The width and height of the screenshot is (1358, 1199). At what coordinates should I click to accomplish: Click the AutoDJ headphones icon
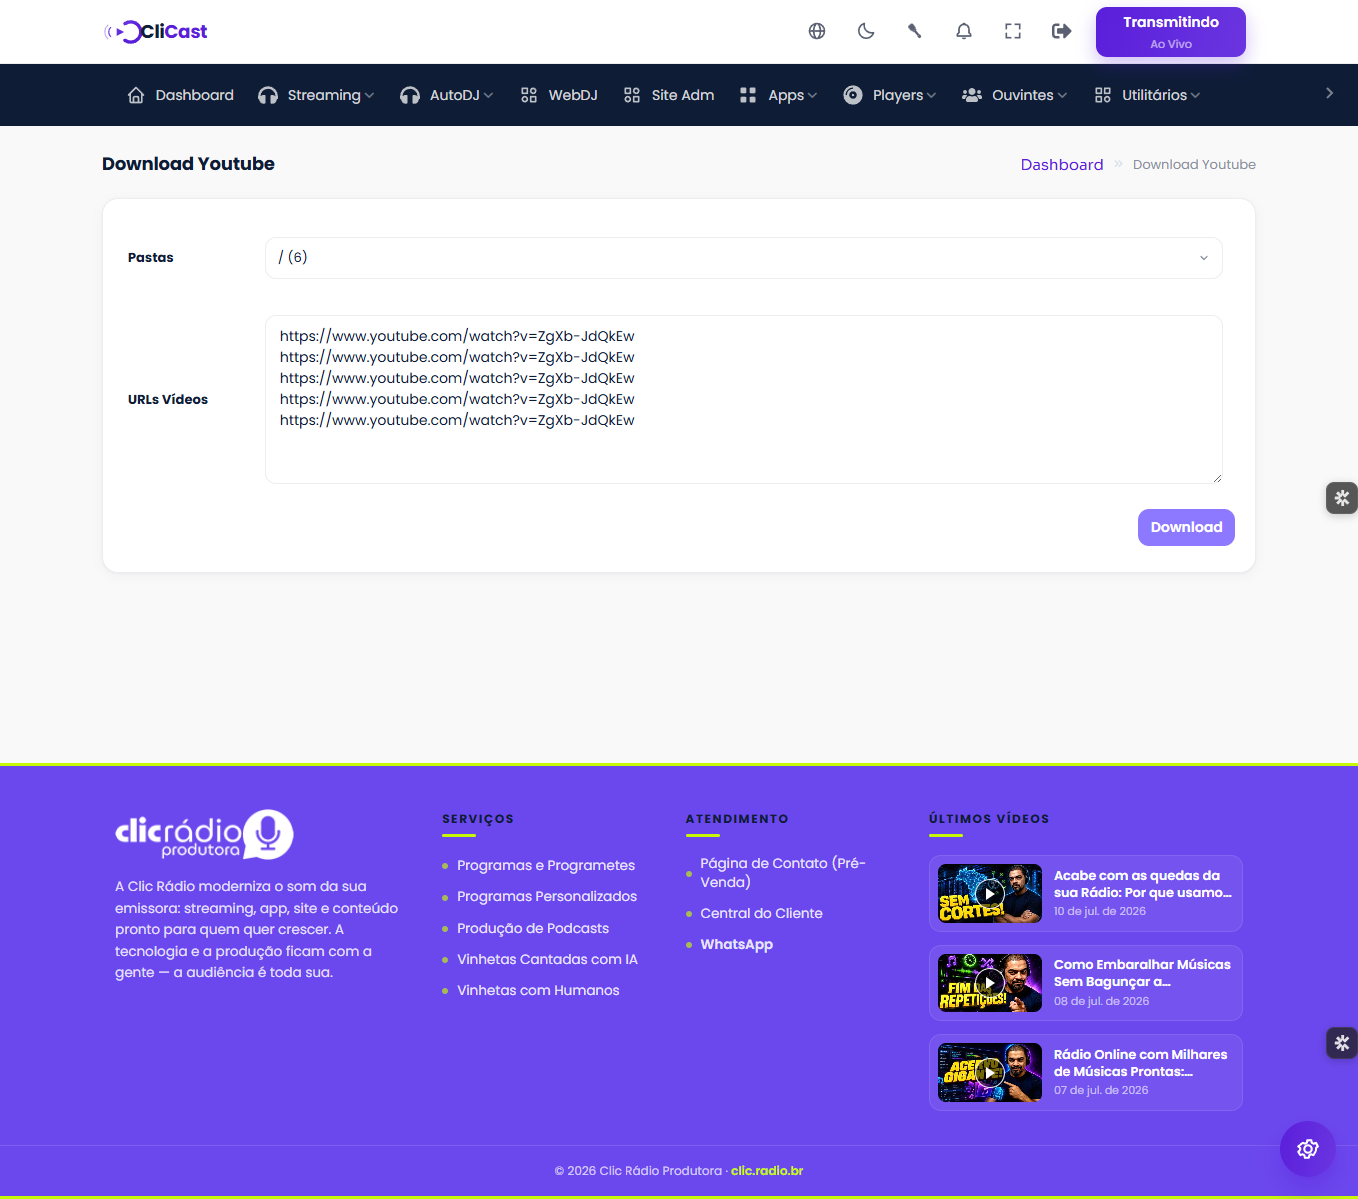pyautogui.click(x=410, y=95)
